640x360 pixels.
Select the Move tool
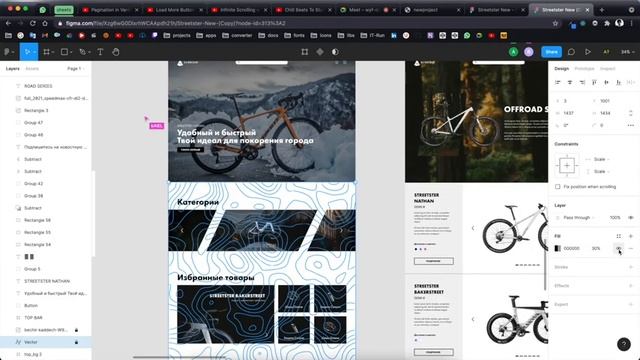(x=27, y=52)
